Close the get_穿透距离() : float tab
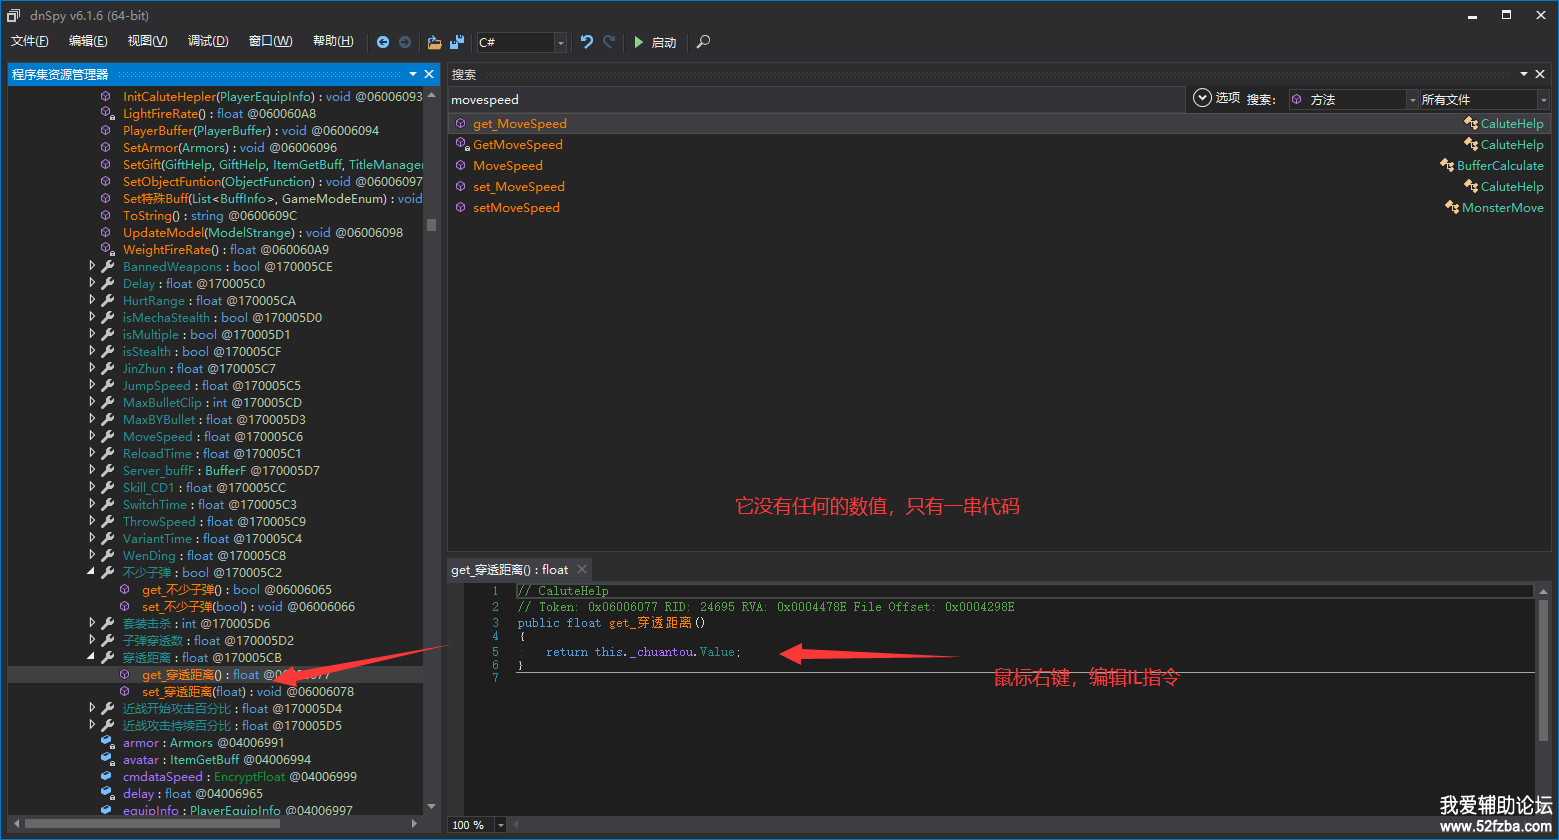Screen dimensions: 1559x840 click(582, 569)
